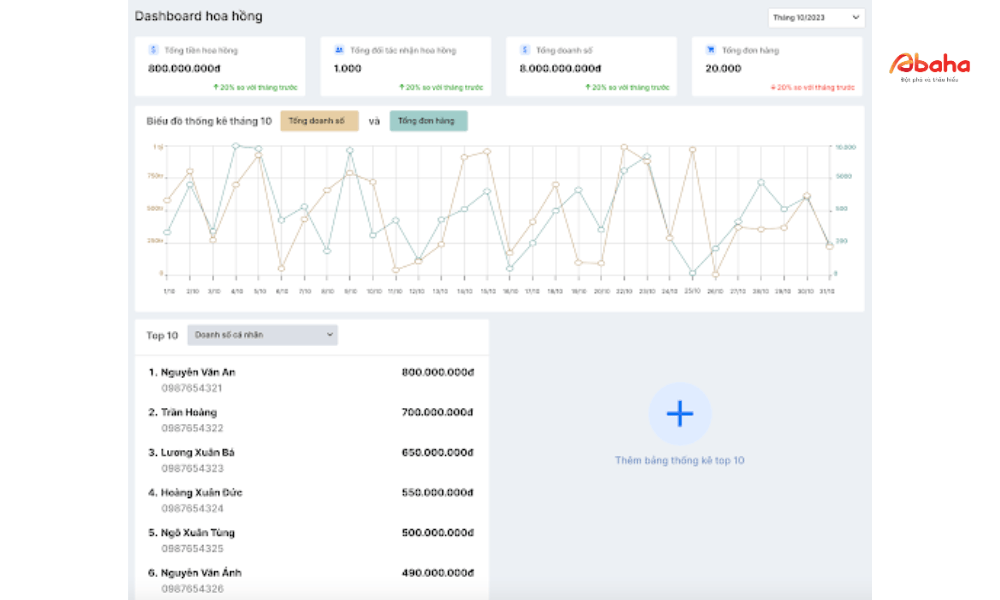Select Nguyễn Văn An in the top list

[x=198, y=372]
